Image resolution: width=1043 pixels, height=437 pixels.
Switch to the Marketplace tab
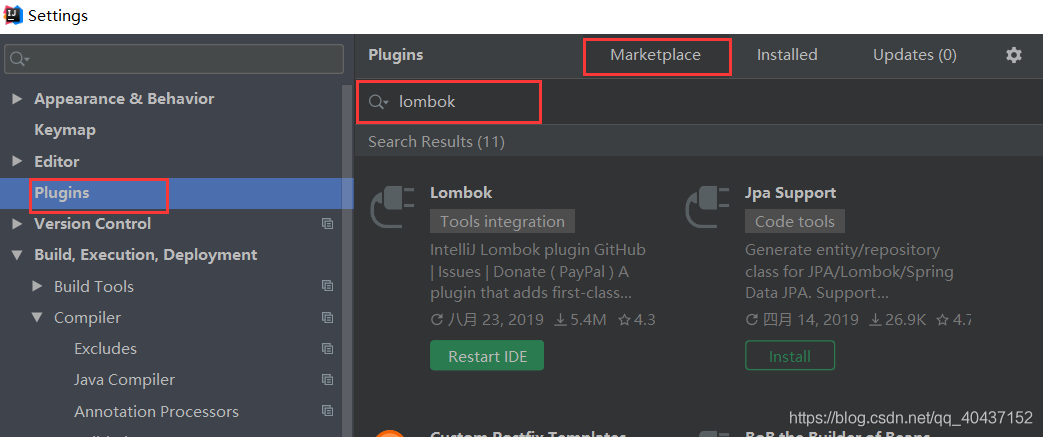655,55
